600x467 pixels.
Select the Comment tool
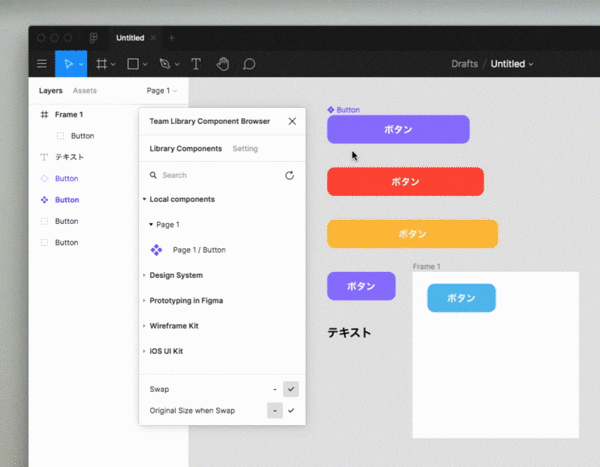(x=249, y=64)
